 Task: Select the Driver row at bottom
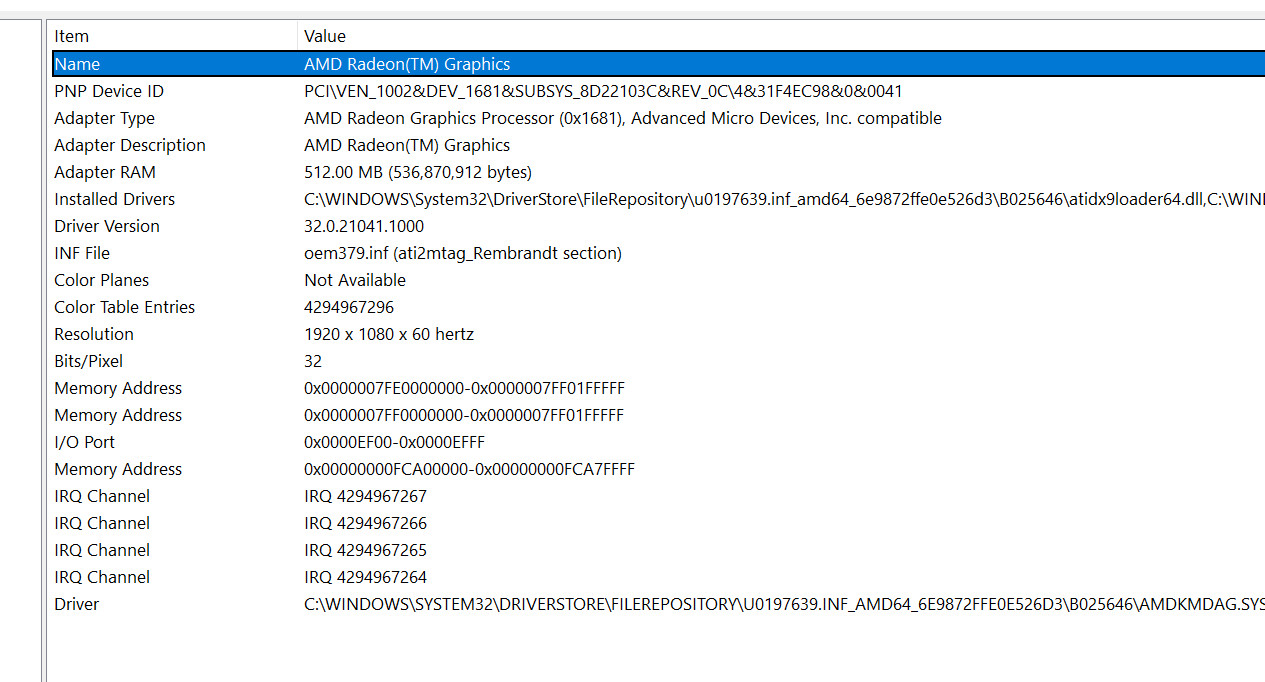pyautogui.click(x=658, y=604)
